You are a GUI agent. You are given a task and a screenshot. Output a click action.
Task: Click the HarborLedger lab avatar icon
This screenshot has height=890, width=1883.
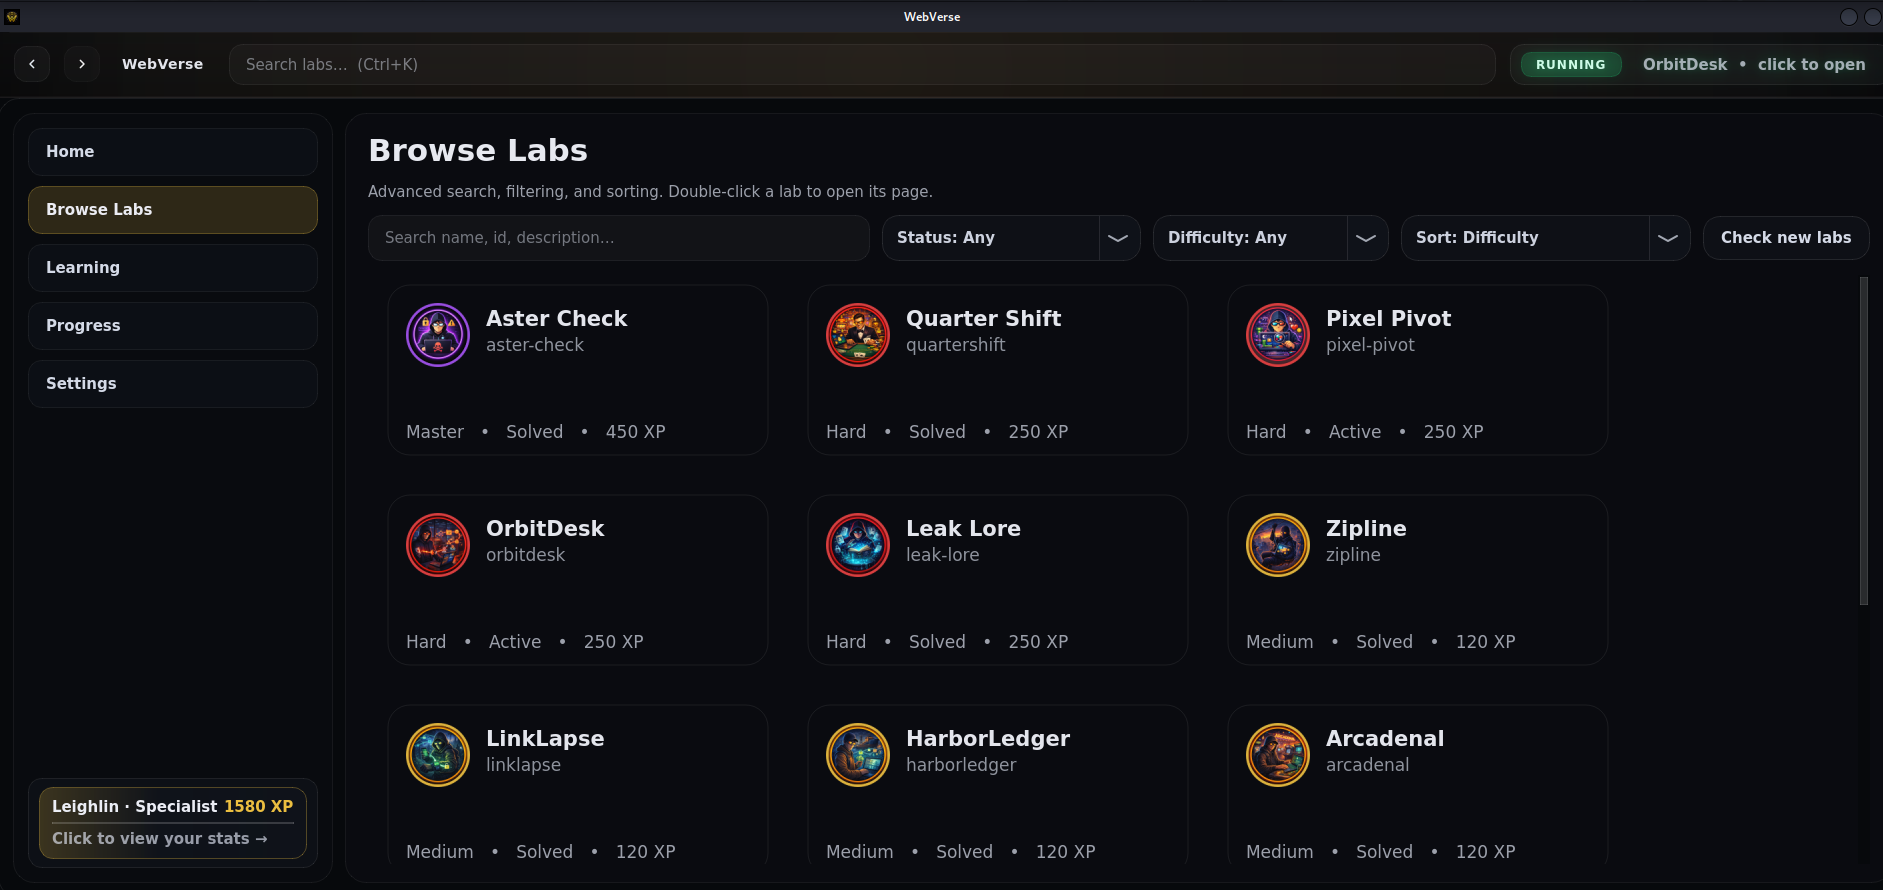(x=858, y=755)
